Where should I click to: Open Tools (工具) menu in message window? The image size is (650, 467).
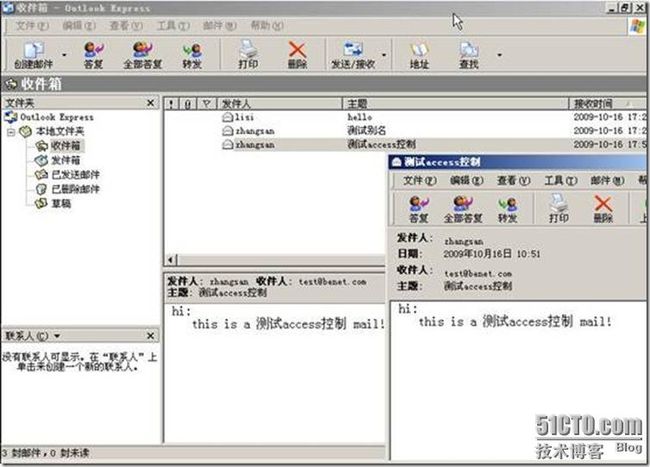560,181
